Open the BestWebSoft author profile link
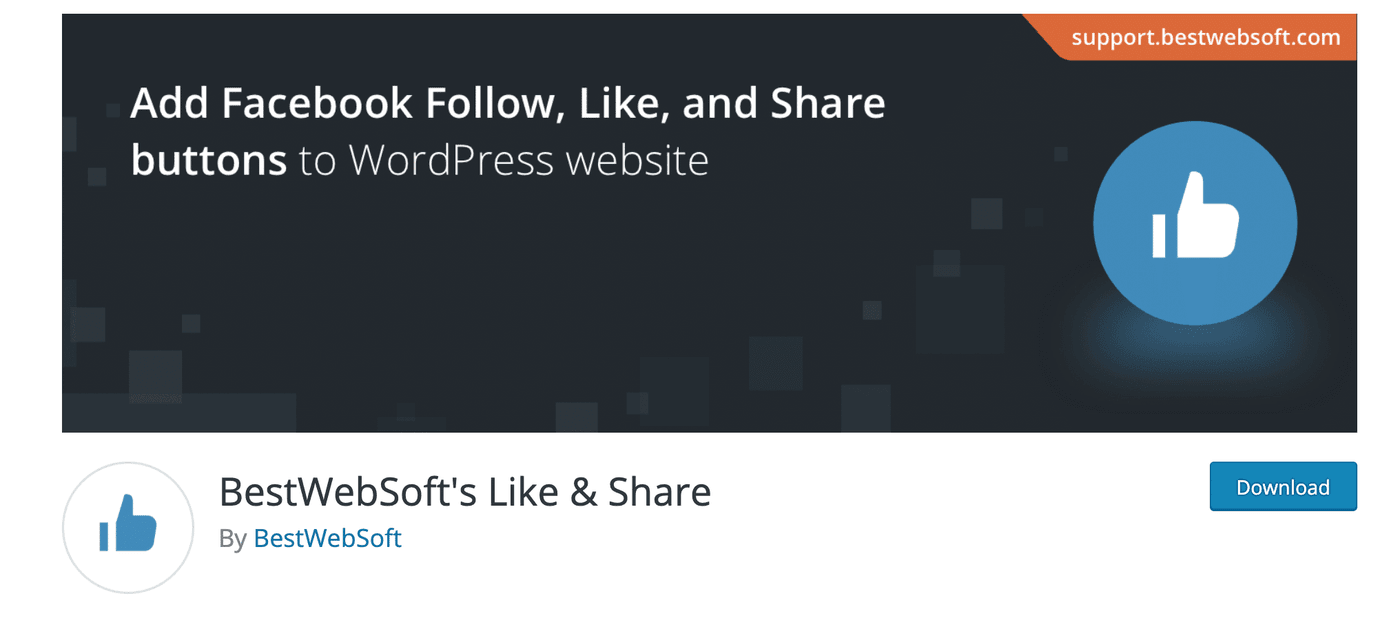Screen dimensions: 1400x620 pyautogui.click(x=327, y=538)
